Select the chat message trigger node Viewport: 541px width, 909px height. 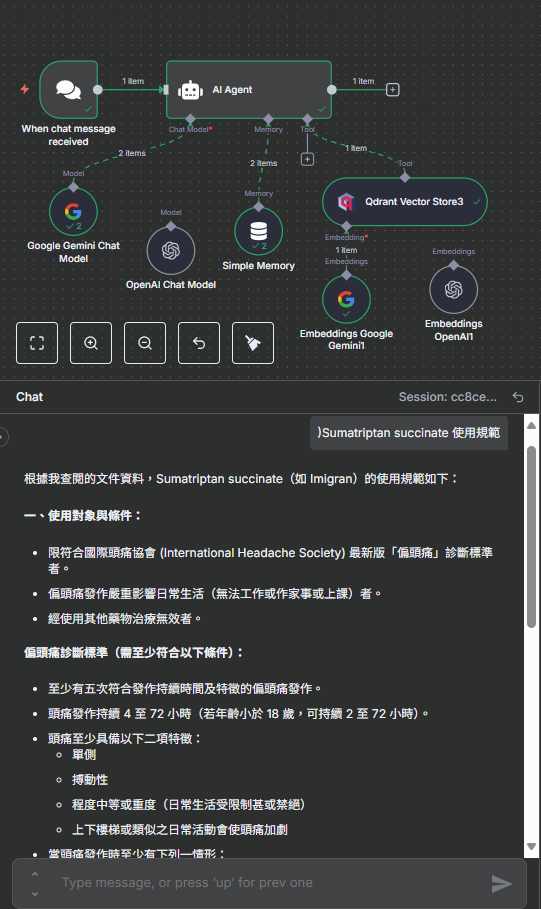[68, 90]
